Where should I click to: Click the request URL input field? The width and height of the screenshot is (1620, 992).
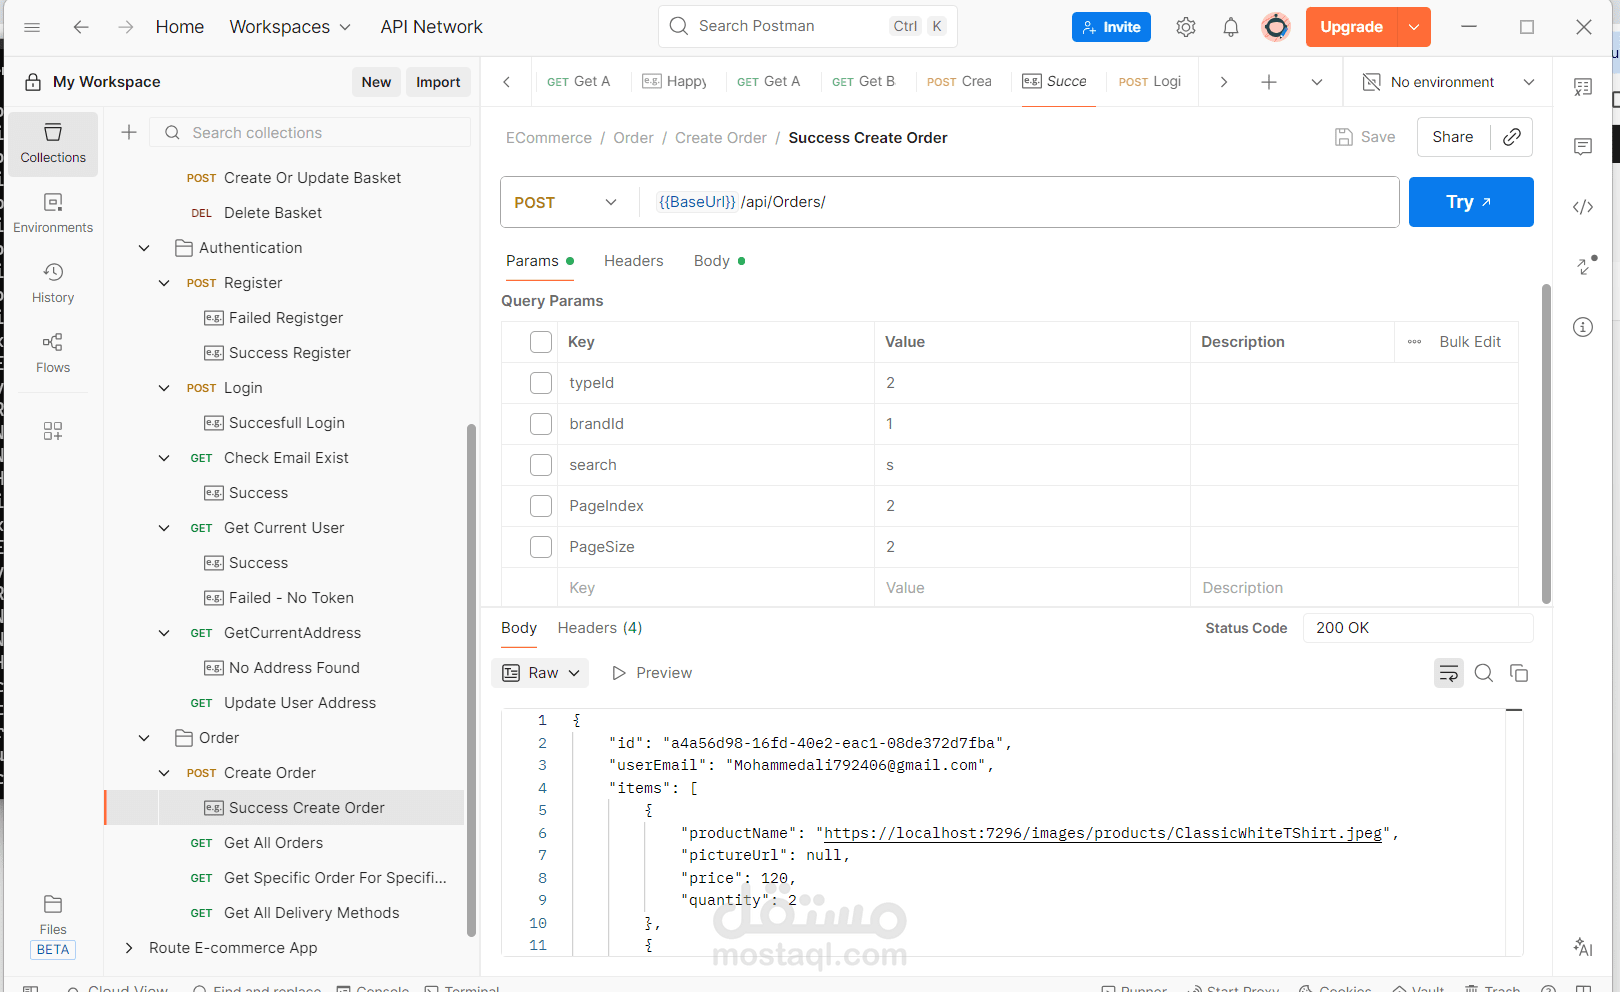pyautogui.click(x=1020, y=202)
